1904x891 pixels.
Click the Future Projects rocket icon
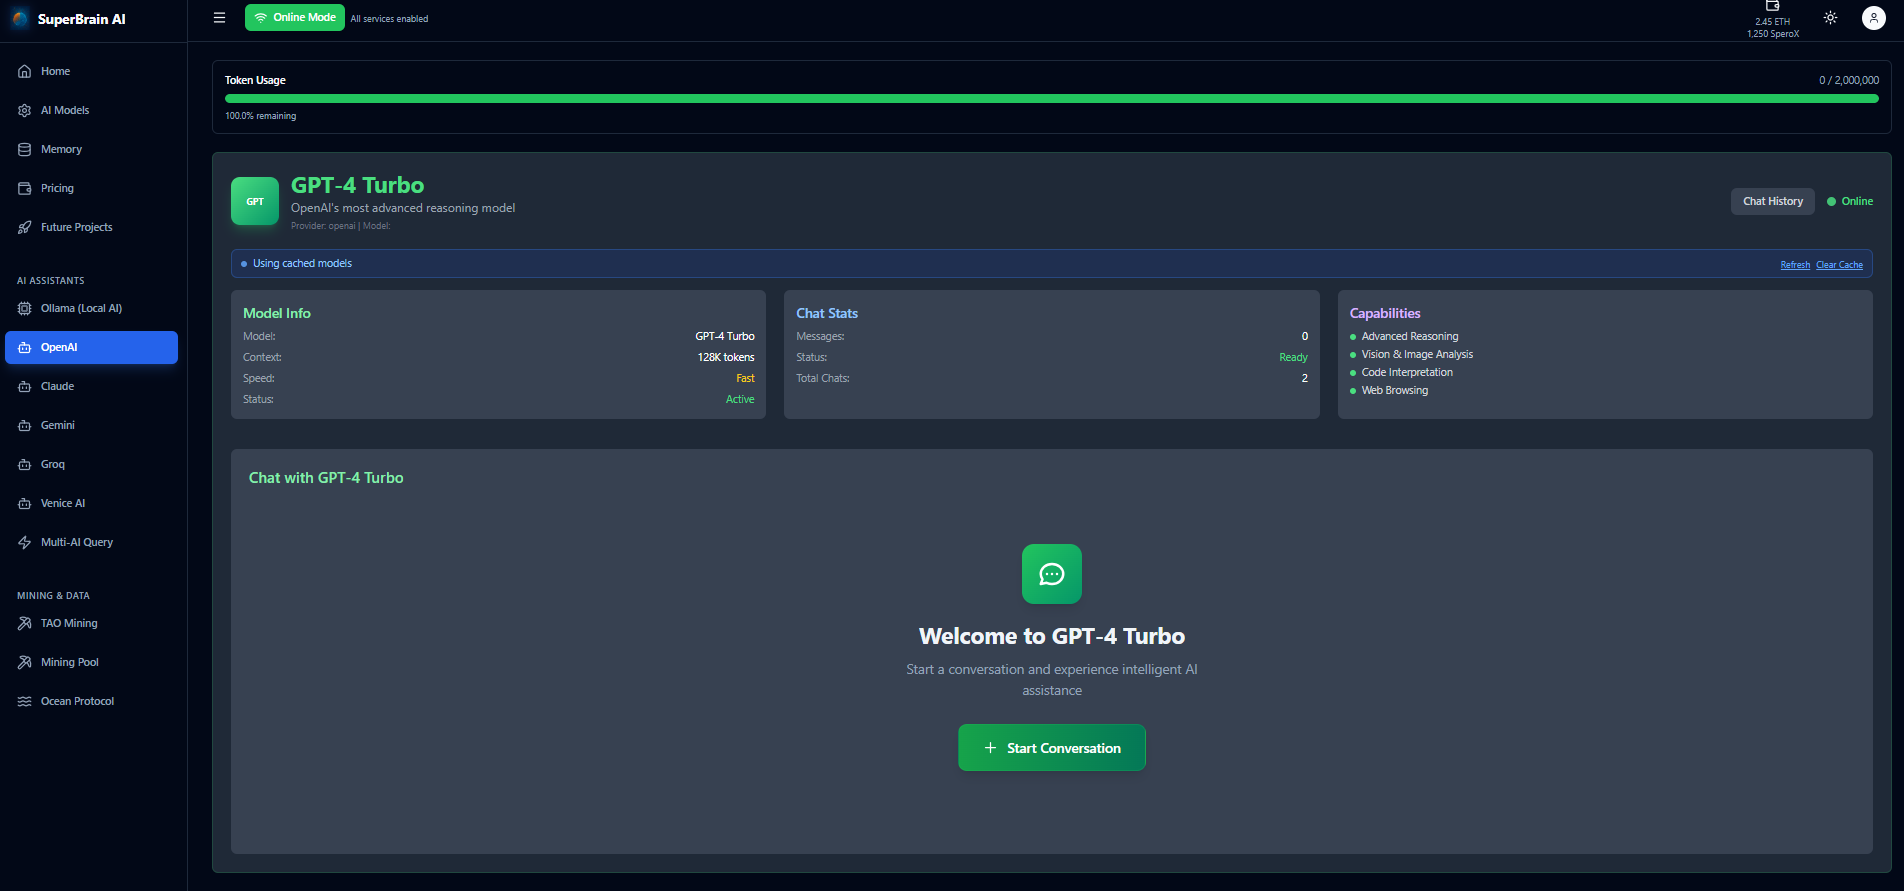[25, 228]
